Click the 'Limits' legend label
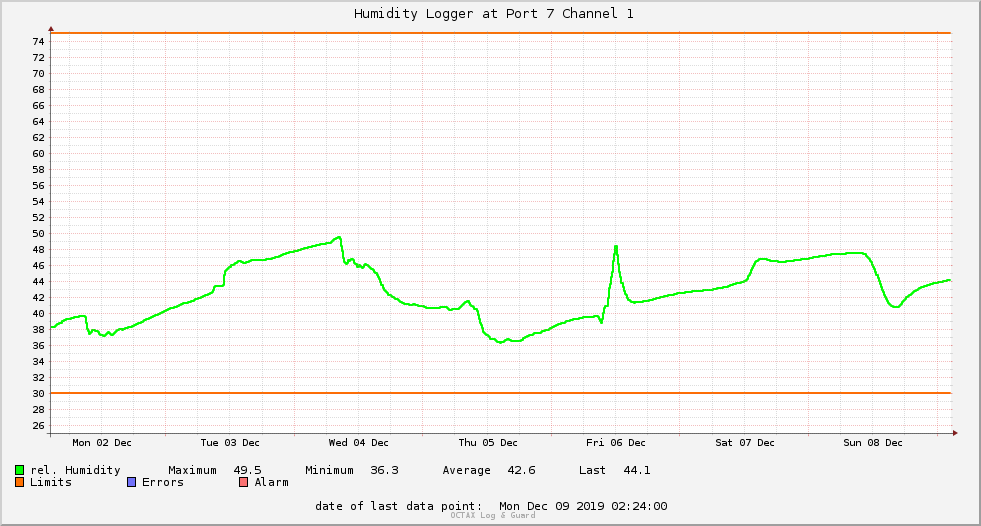 tap(51, 482)
